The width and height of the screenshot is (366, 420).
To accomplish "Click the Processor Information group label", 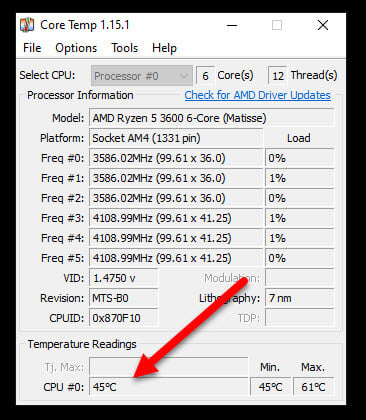I will 80,95.
